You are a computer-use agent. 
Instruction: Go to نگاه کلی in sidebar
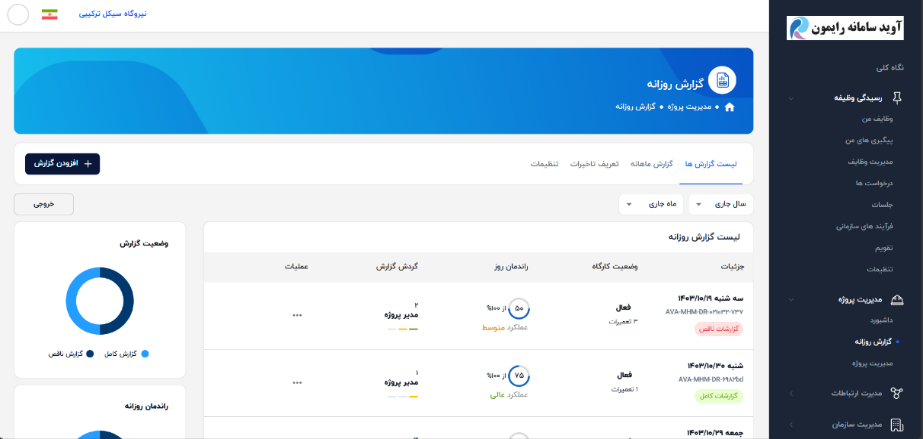(x=890, y=68)
